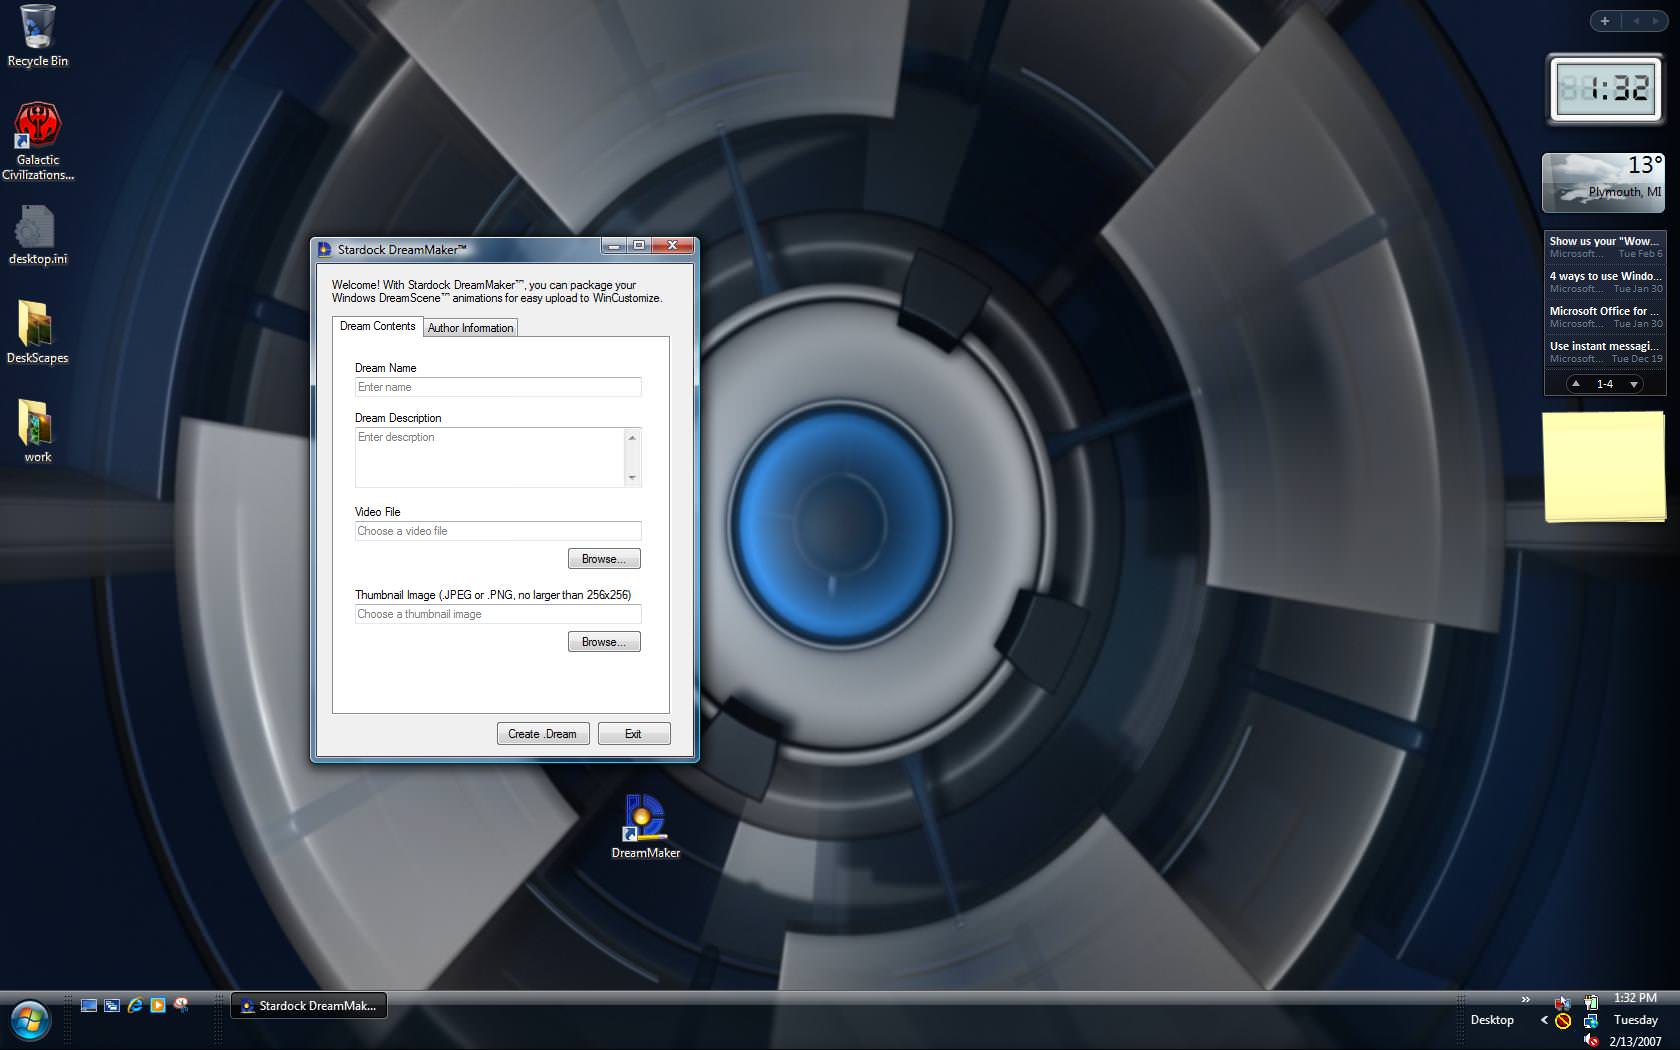Screen dimensions: 1680x1050
Task: Click the taskbar clock showing 1:32 PM
Action: pyautogui.click(x=1635, y=998)
